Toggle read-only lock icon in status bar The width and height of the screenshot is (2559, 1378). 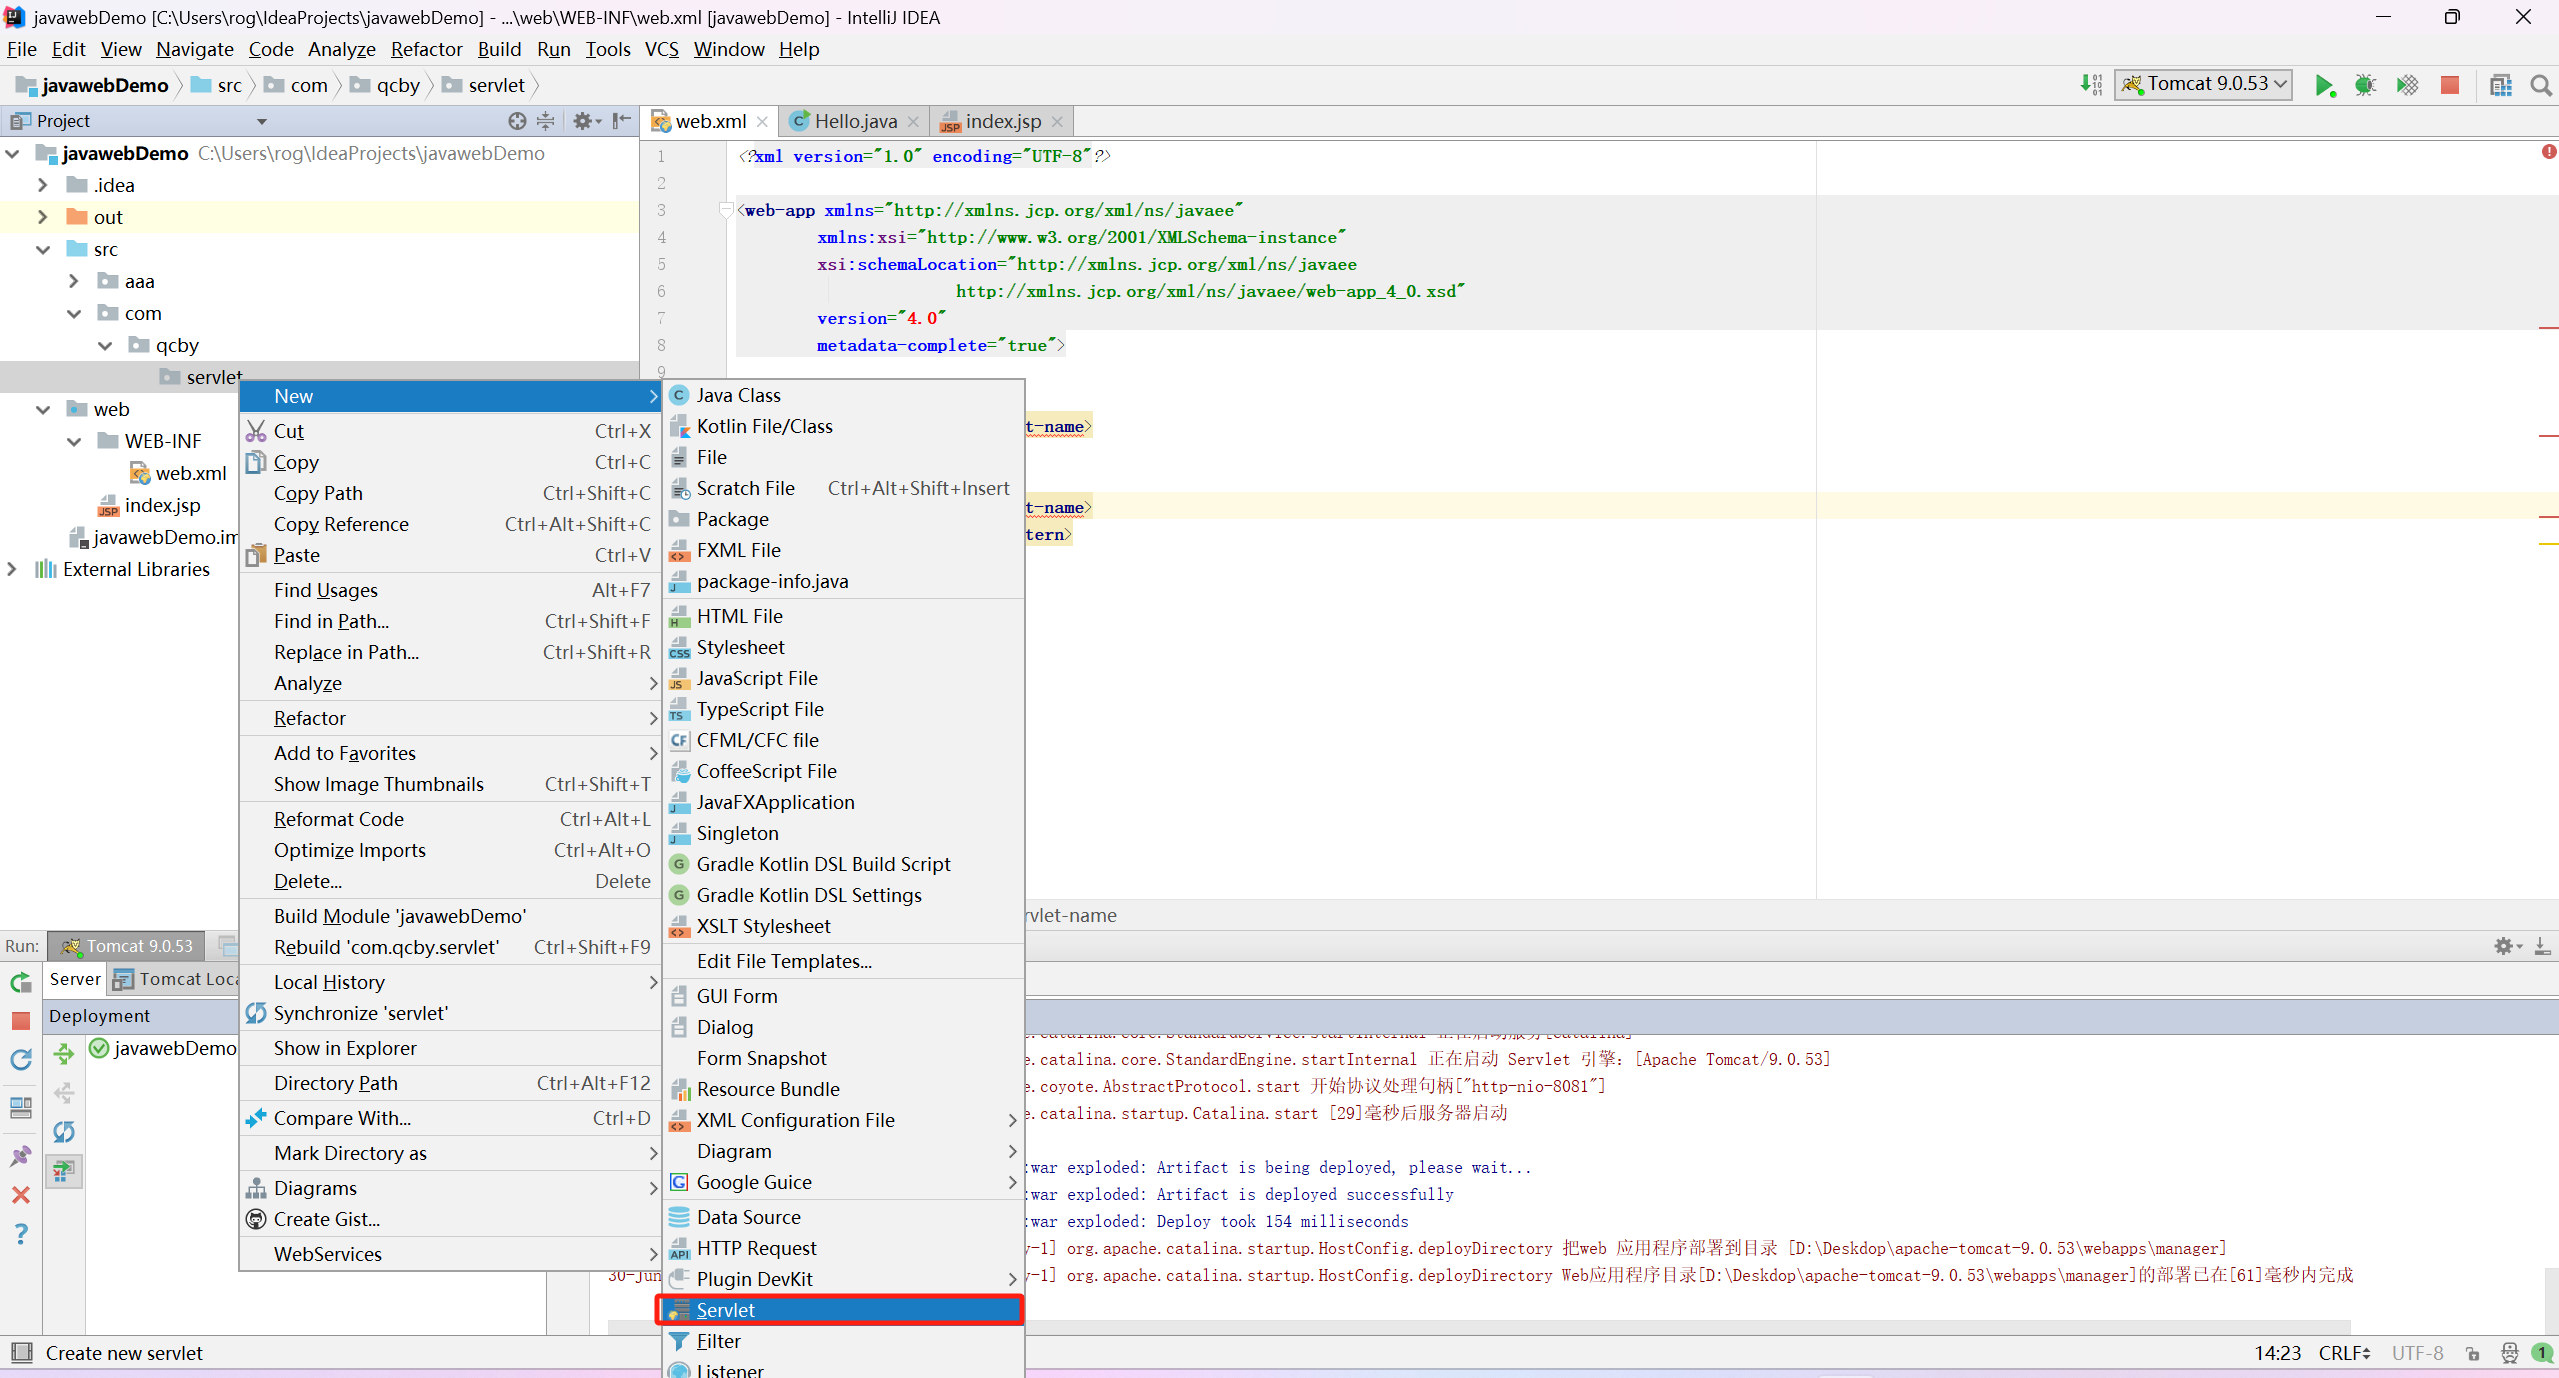click(x=2472, y=1353)
